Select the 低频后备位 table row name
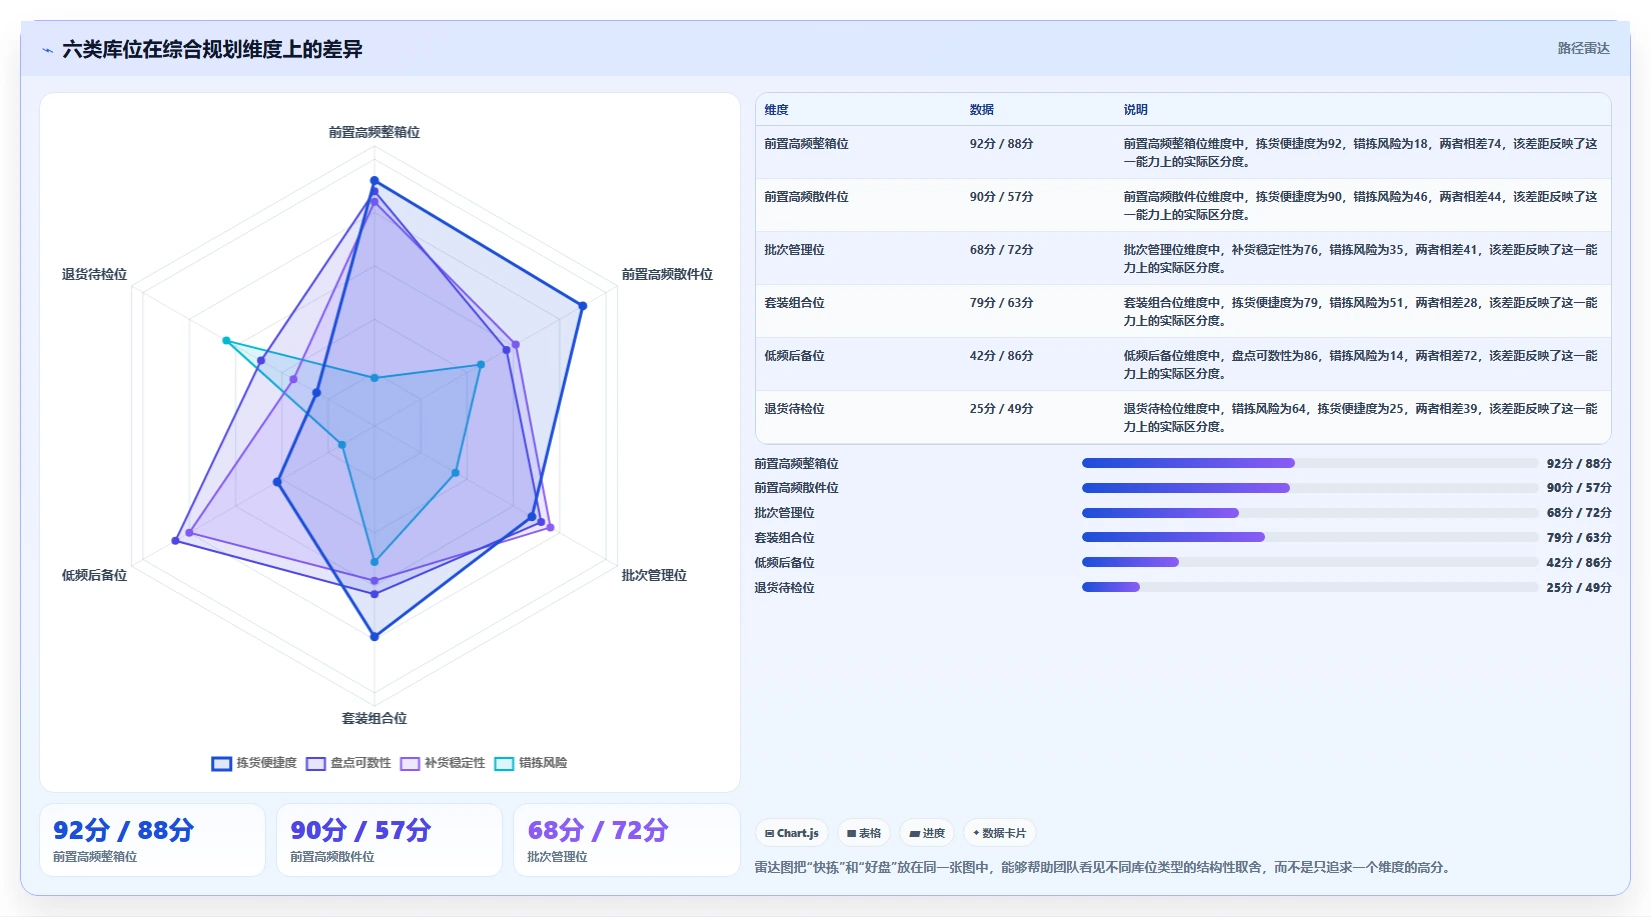Screen dimensions: 1651x917 (x=794, y=356)
